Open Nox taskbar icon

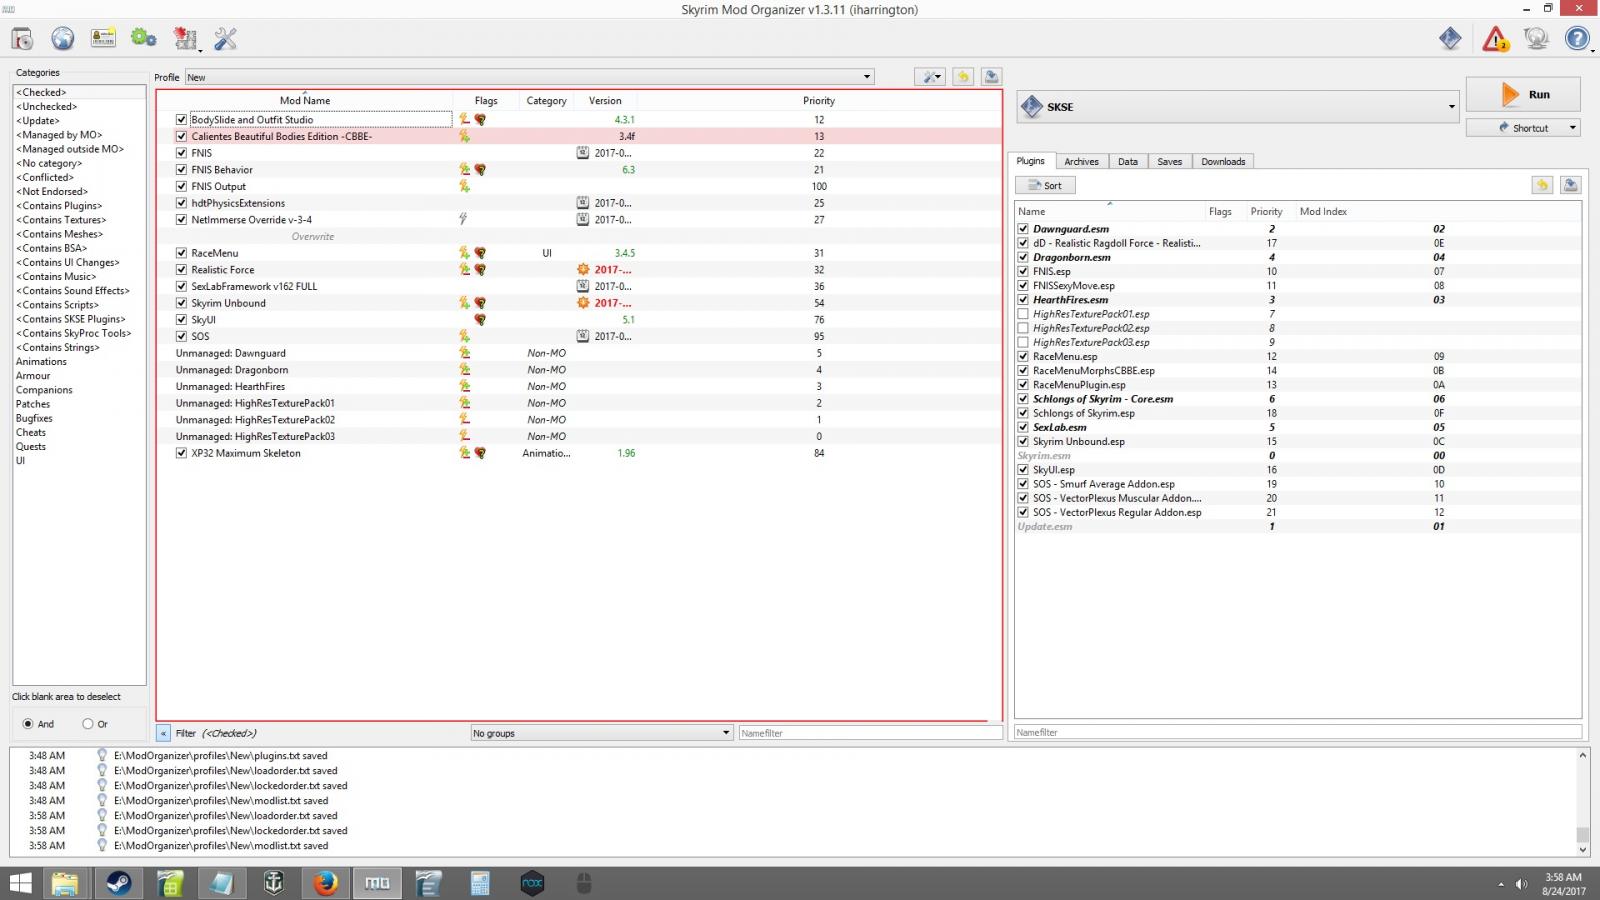coord(532,883)
